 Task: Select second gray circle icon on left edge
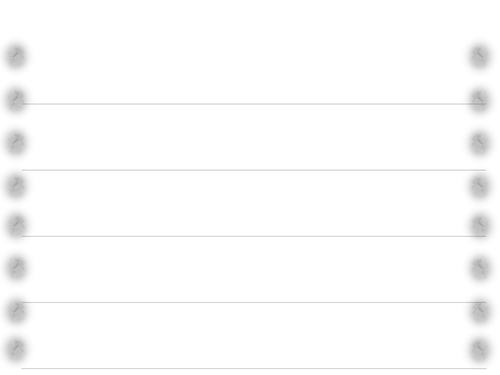[x=16, y=100]
